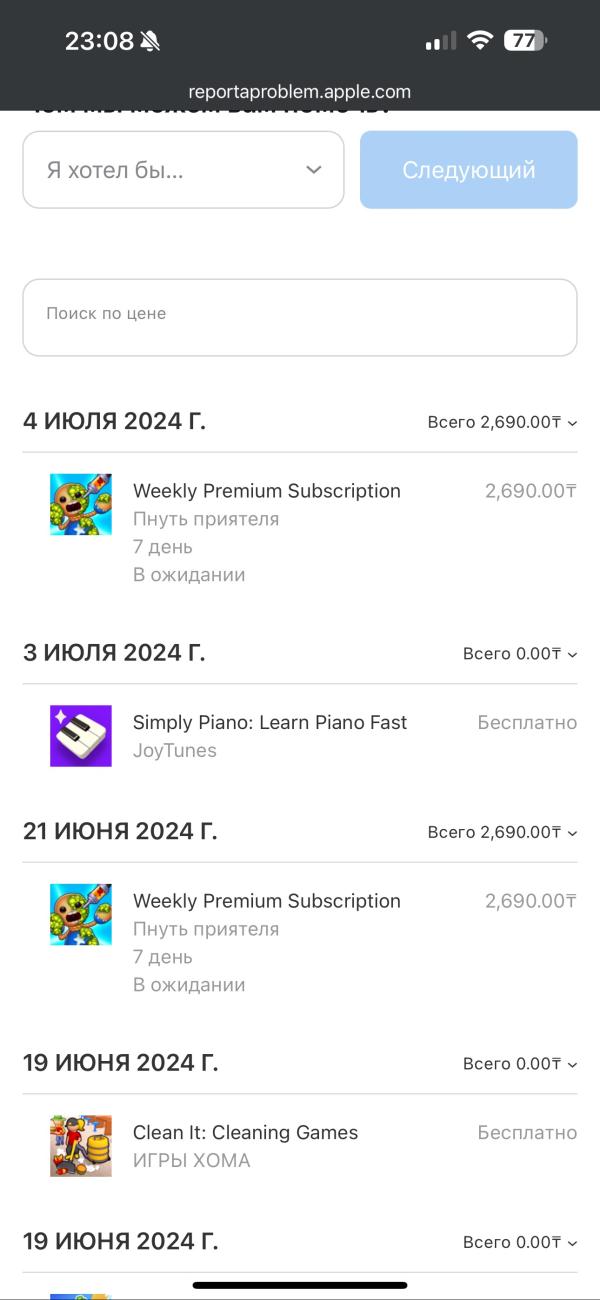The width and height of the screenshot is (600, 1300).
Task: Open 'Simply Piano: Learn Piano Fast' entry
Action: pyautogui.click(x=270, y=722)
